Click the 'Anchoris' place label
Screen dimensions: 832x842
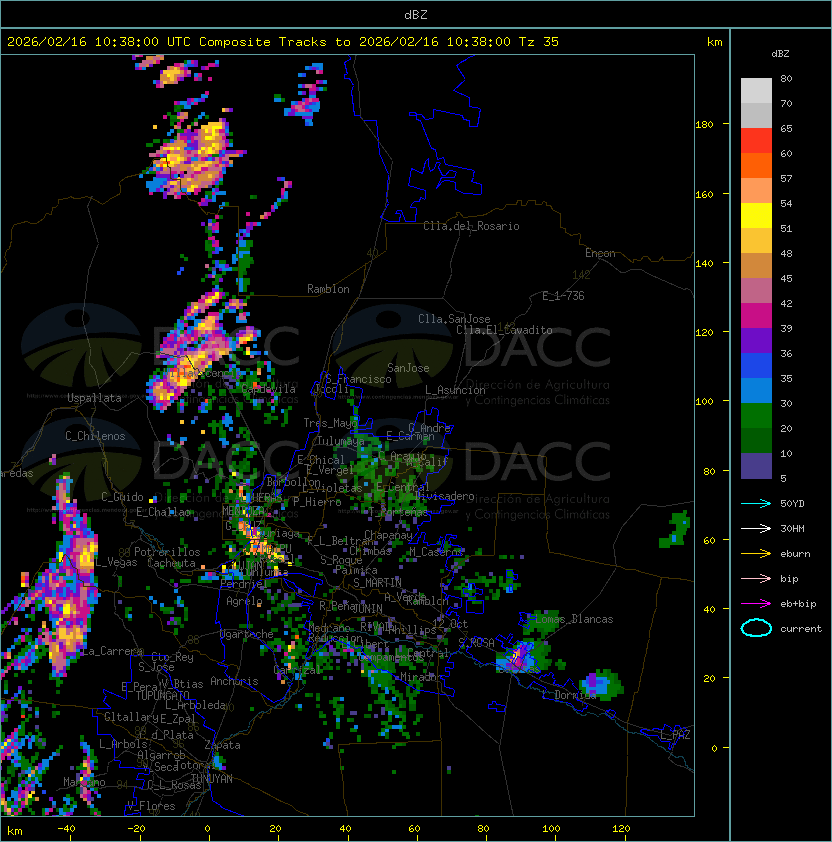pyautogui.click(x=234, y=681)
